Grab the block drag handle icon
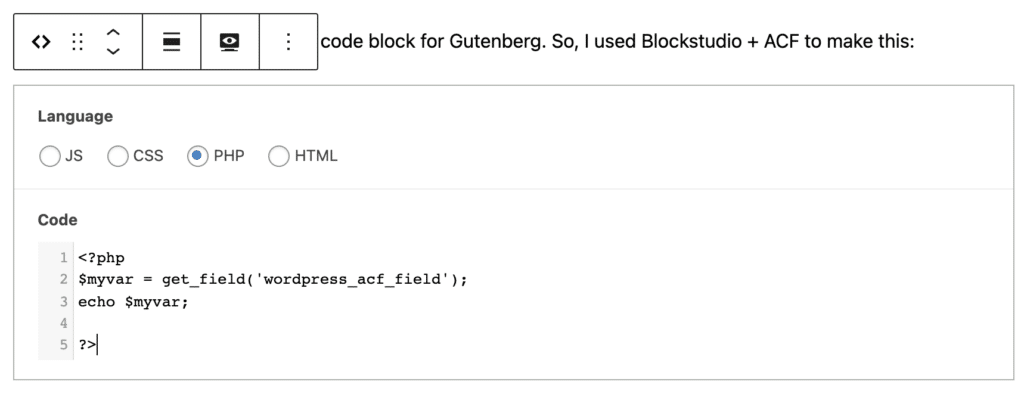Image resolution: width=1024 pixels, height=397 pixels. [x=78, y=42]
